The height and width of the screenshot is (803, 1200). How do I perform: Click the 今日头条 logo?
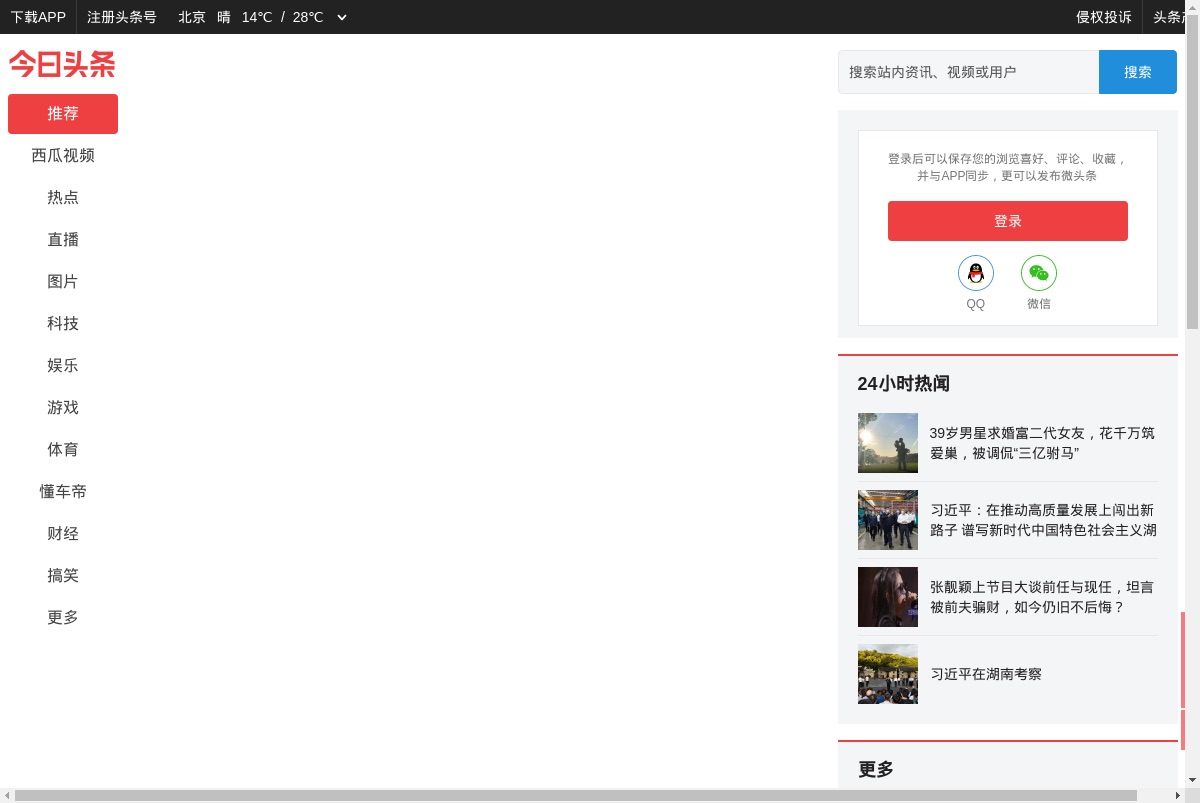[62, 64]
